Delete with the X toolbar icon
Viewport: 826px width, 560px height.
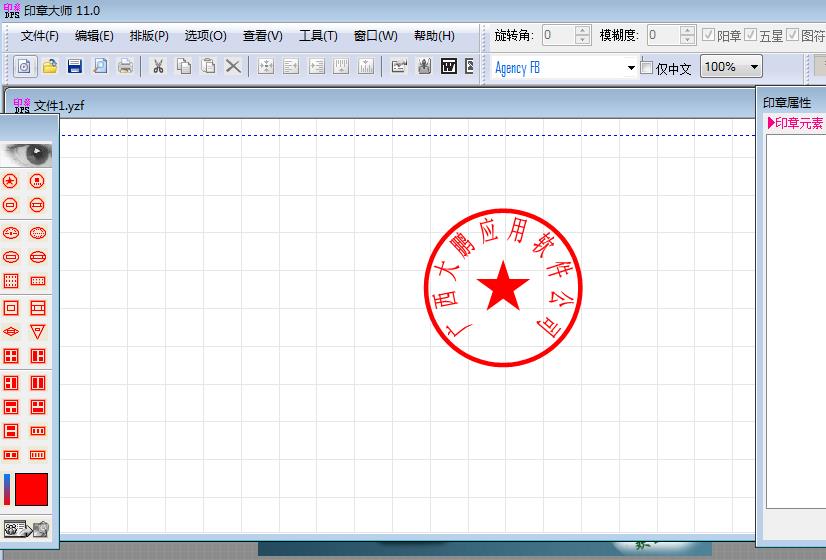point(233,67)
